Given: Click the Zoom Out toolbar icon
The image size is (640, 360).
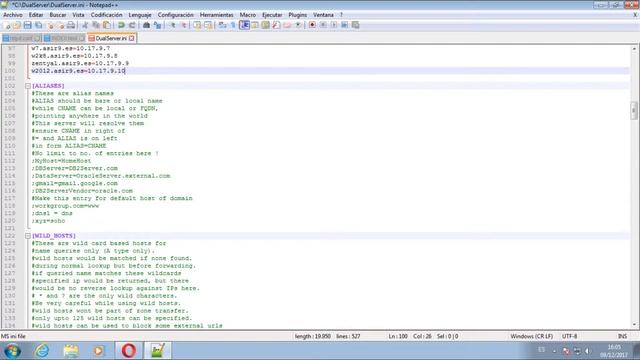Looking at the screenshot, I should click(183, 25).
